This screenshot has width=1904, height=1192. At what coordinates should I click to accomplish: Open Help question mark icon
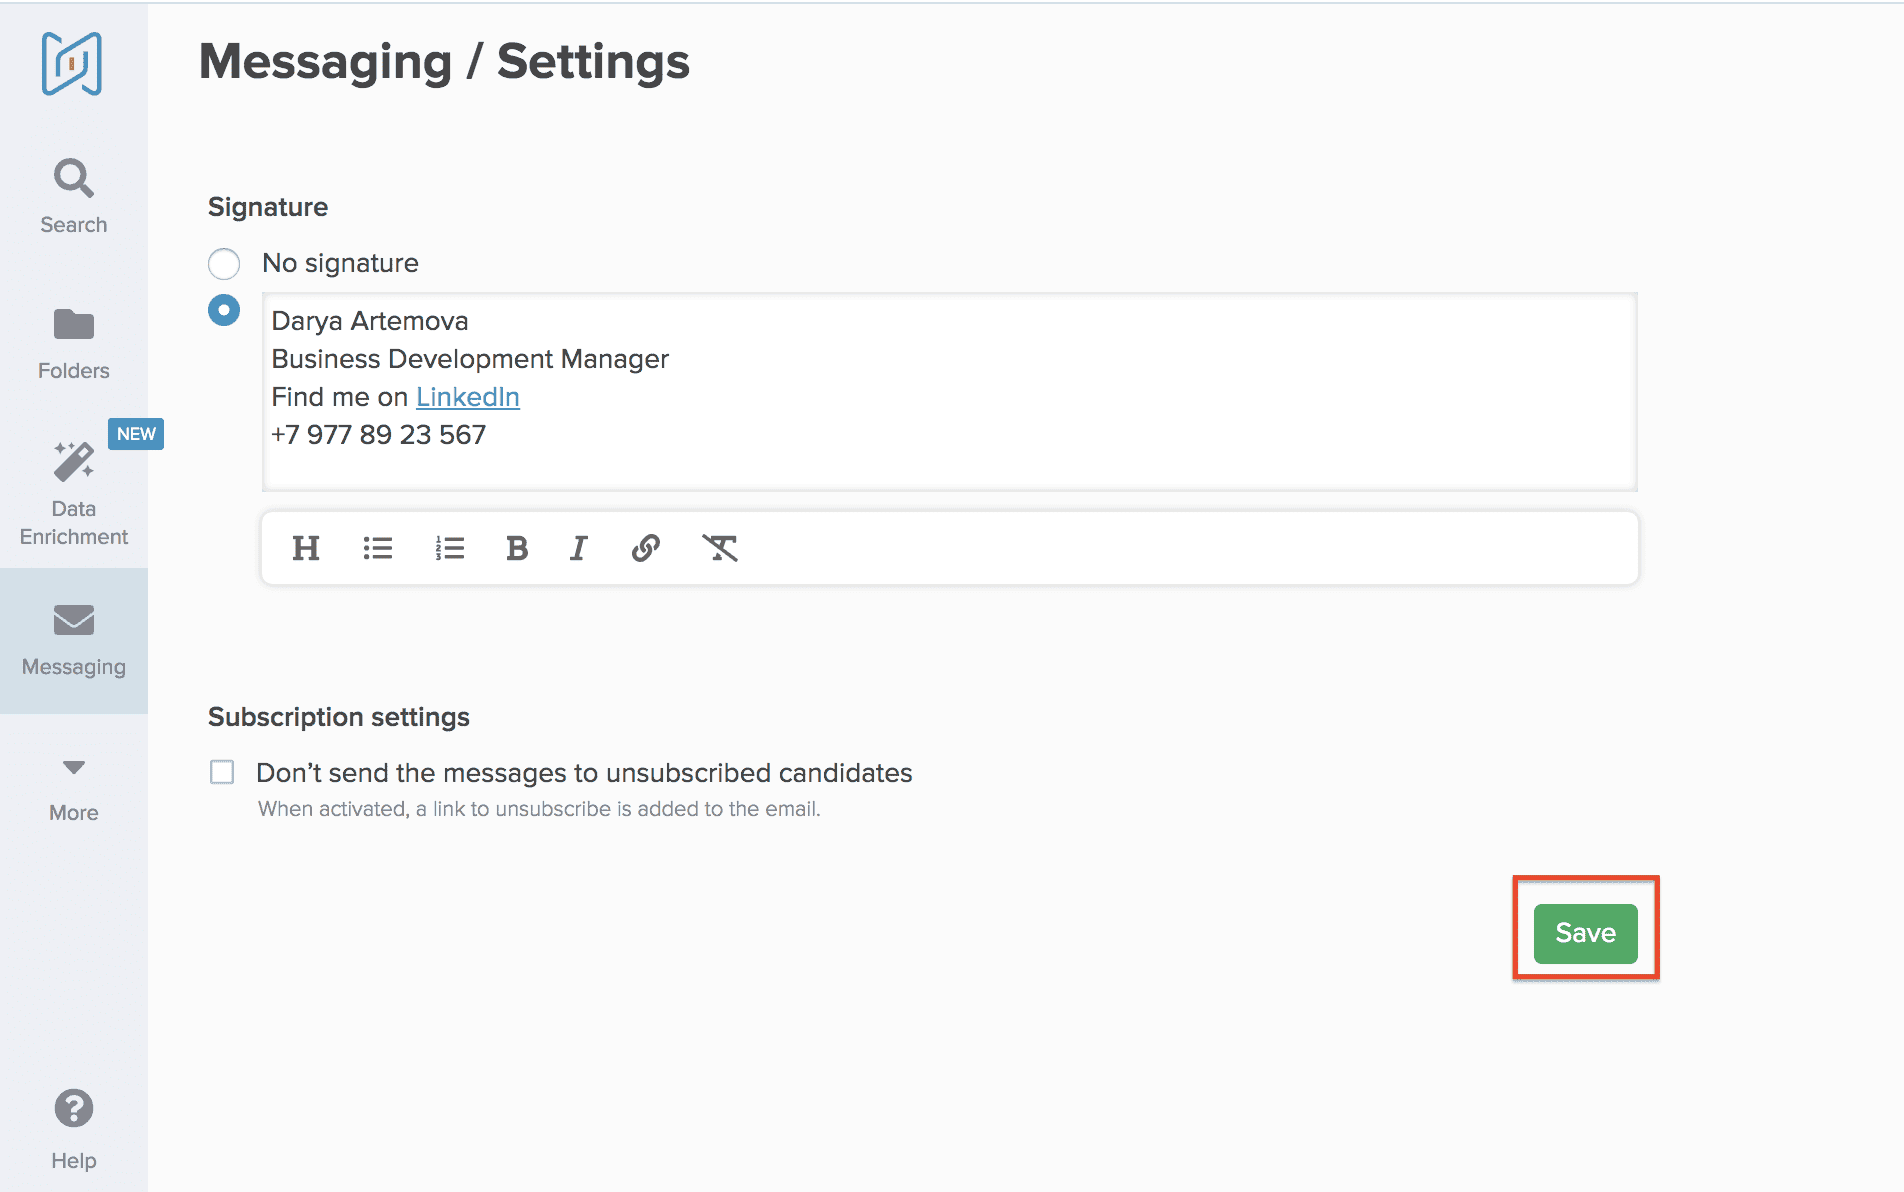(73, 1108)
